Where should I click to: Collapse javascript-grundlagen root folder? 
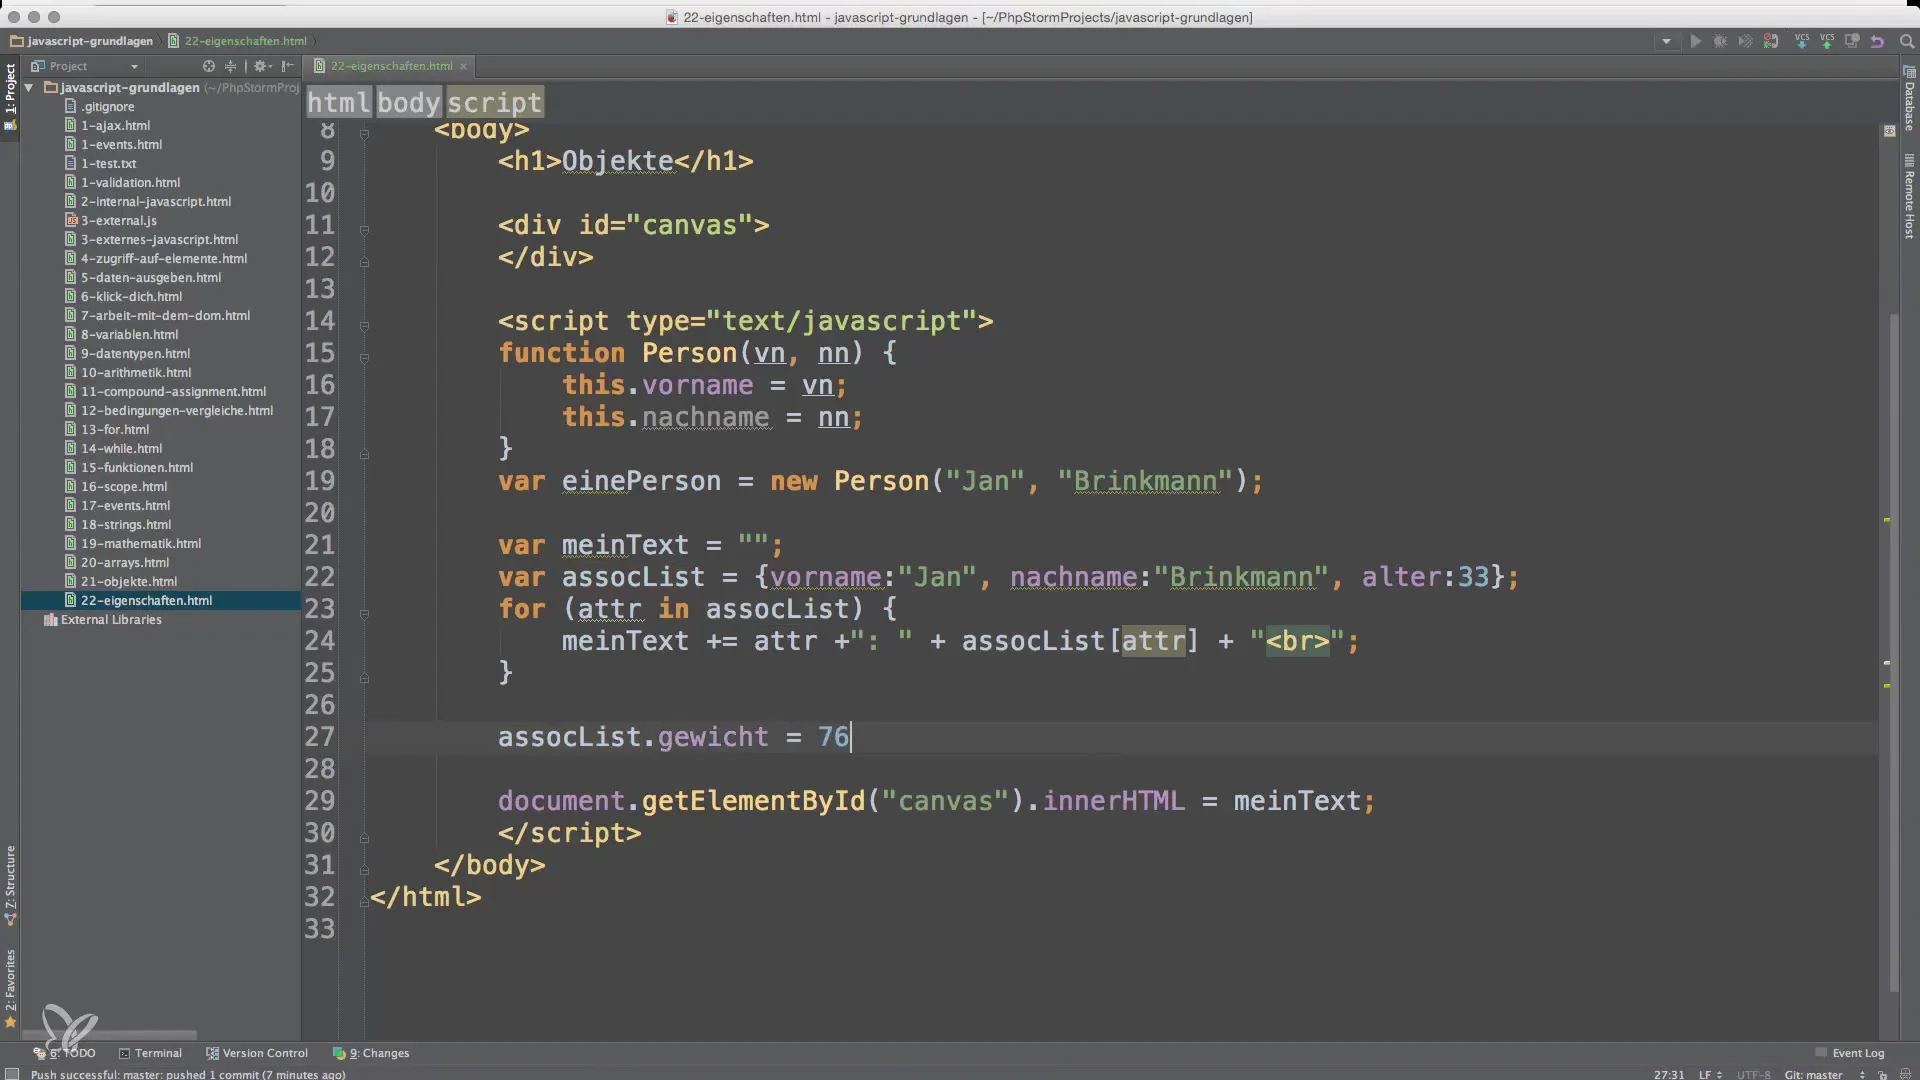[x=29, y=88]
